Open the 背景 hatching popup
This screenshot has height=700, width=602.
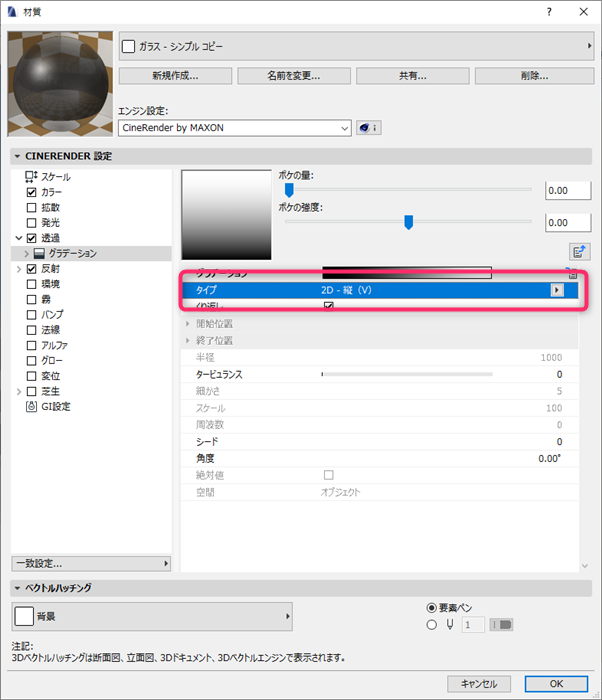(152, 617)
